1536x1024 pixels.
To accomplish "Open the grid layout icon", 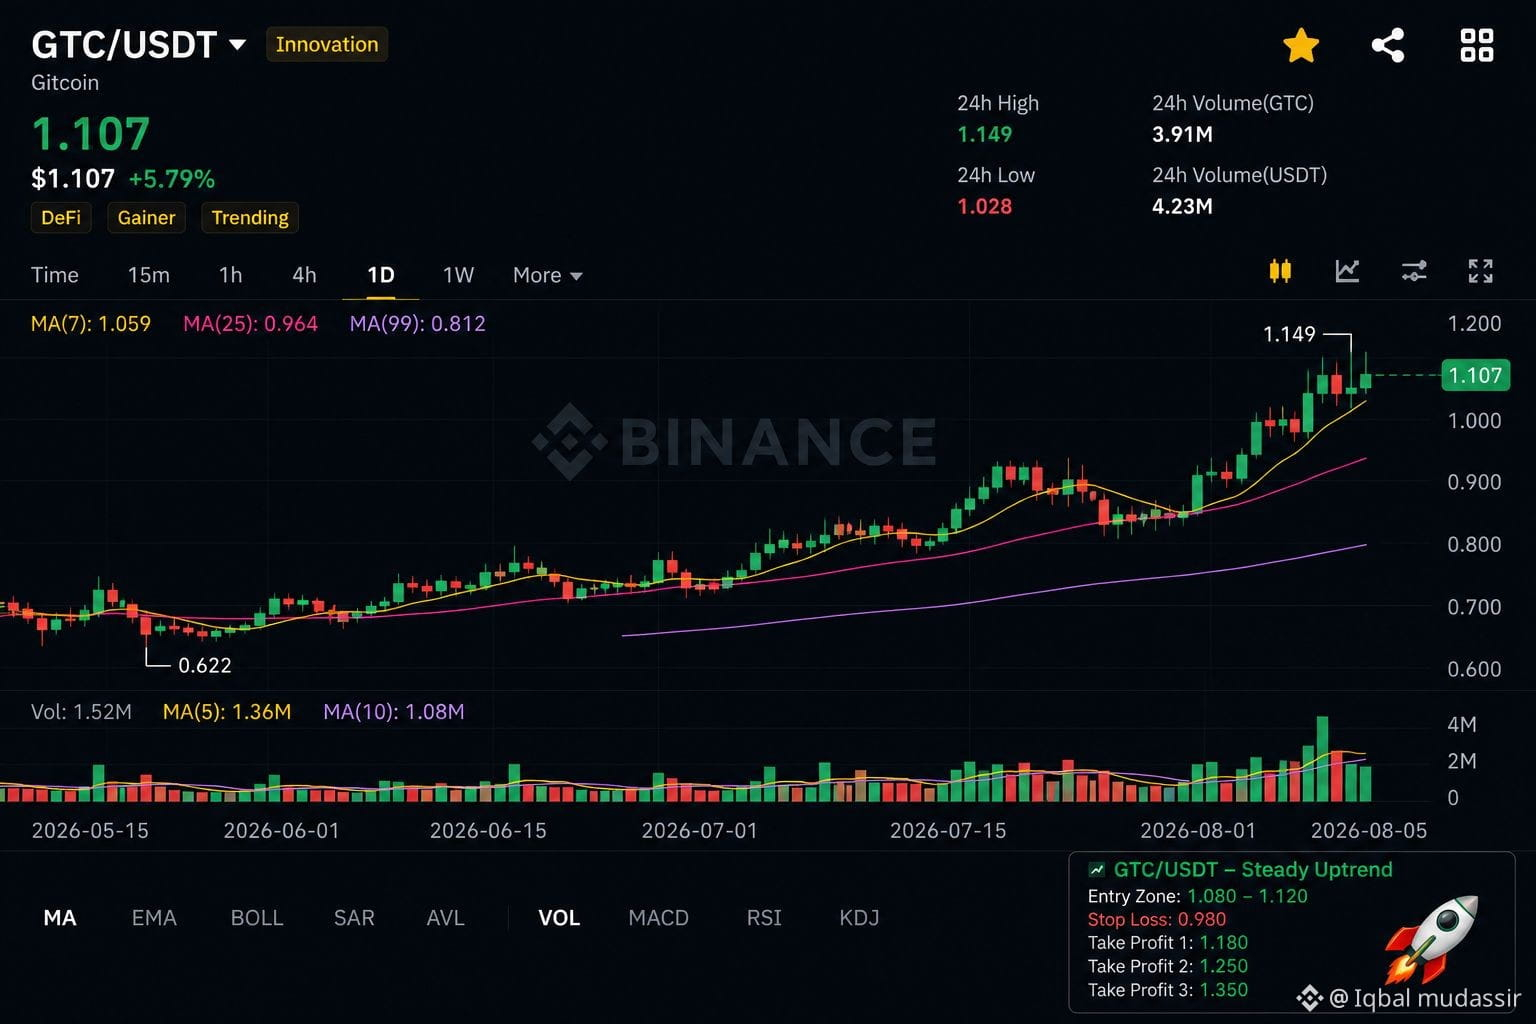I will click(x=1477, y=45).
